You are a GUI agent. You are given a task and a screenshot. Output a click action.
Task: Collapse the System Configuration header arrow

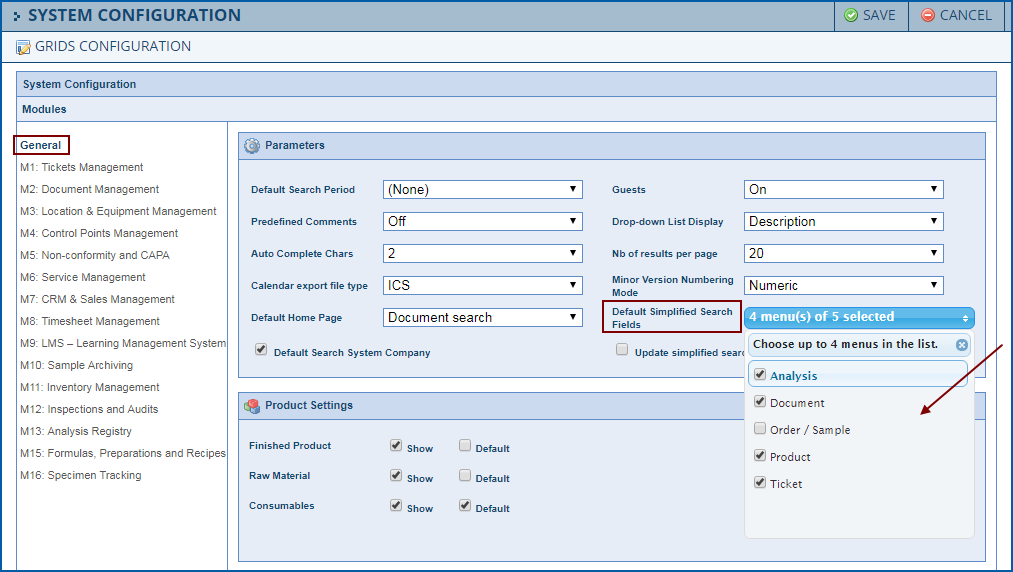[x=16, y=16]
